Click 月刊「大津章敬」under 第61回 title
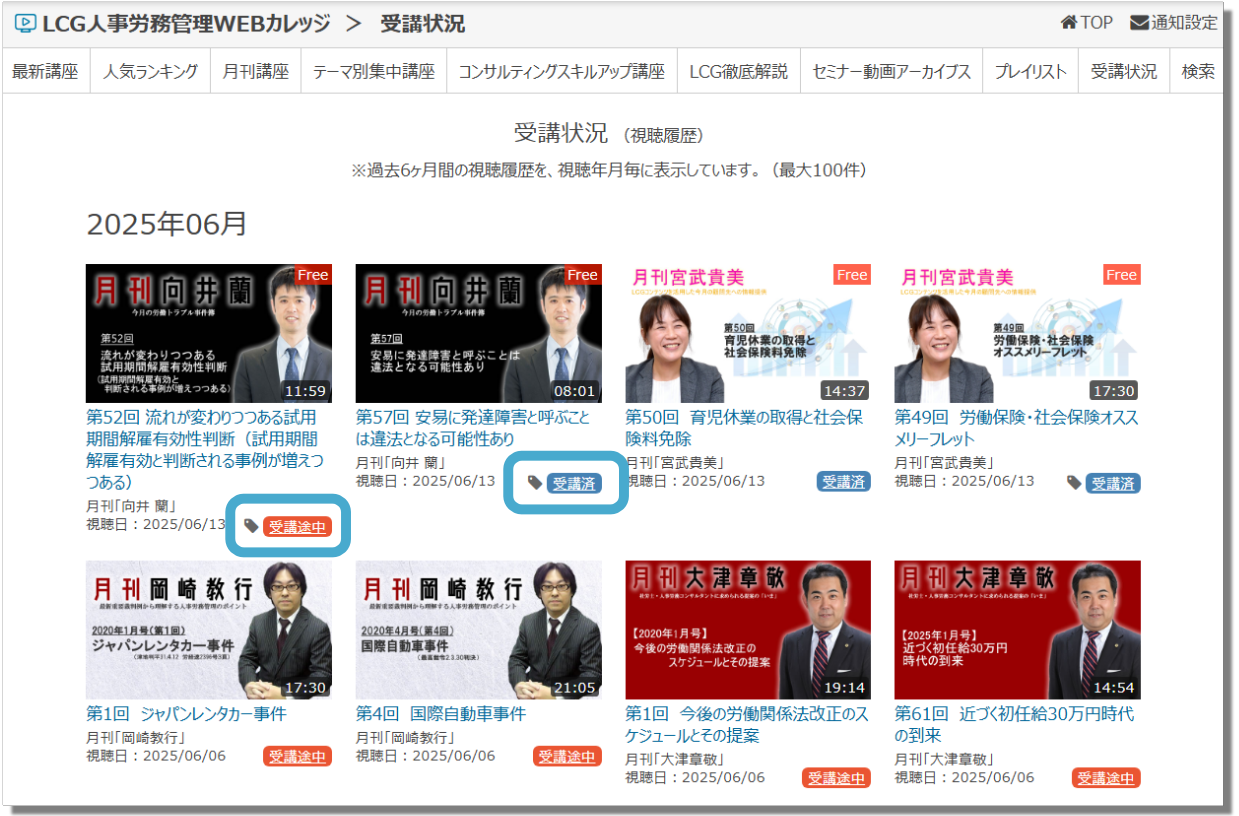 [944, 760]
